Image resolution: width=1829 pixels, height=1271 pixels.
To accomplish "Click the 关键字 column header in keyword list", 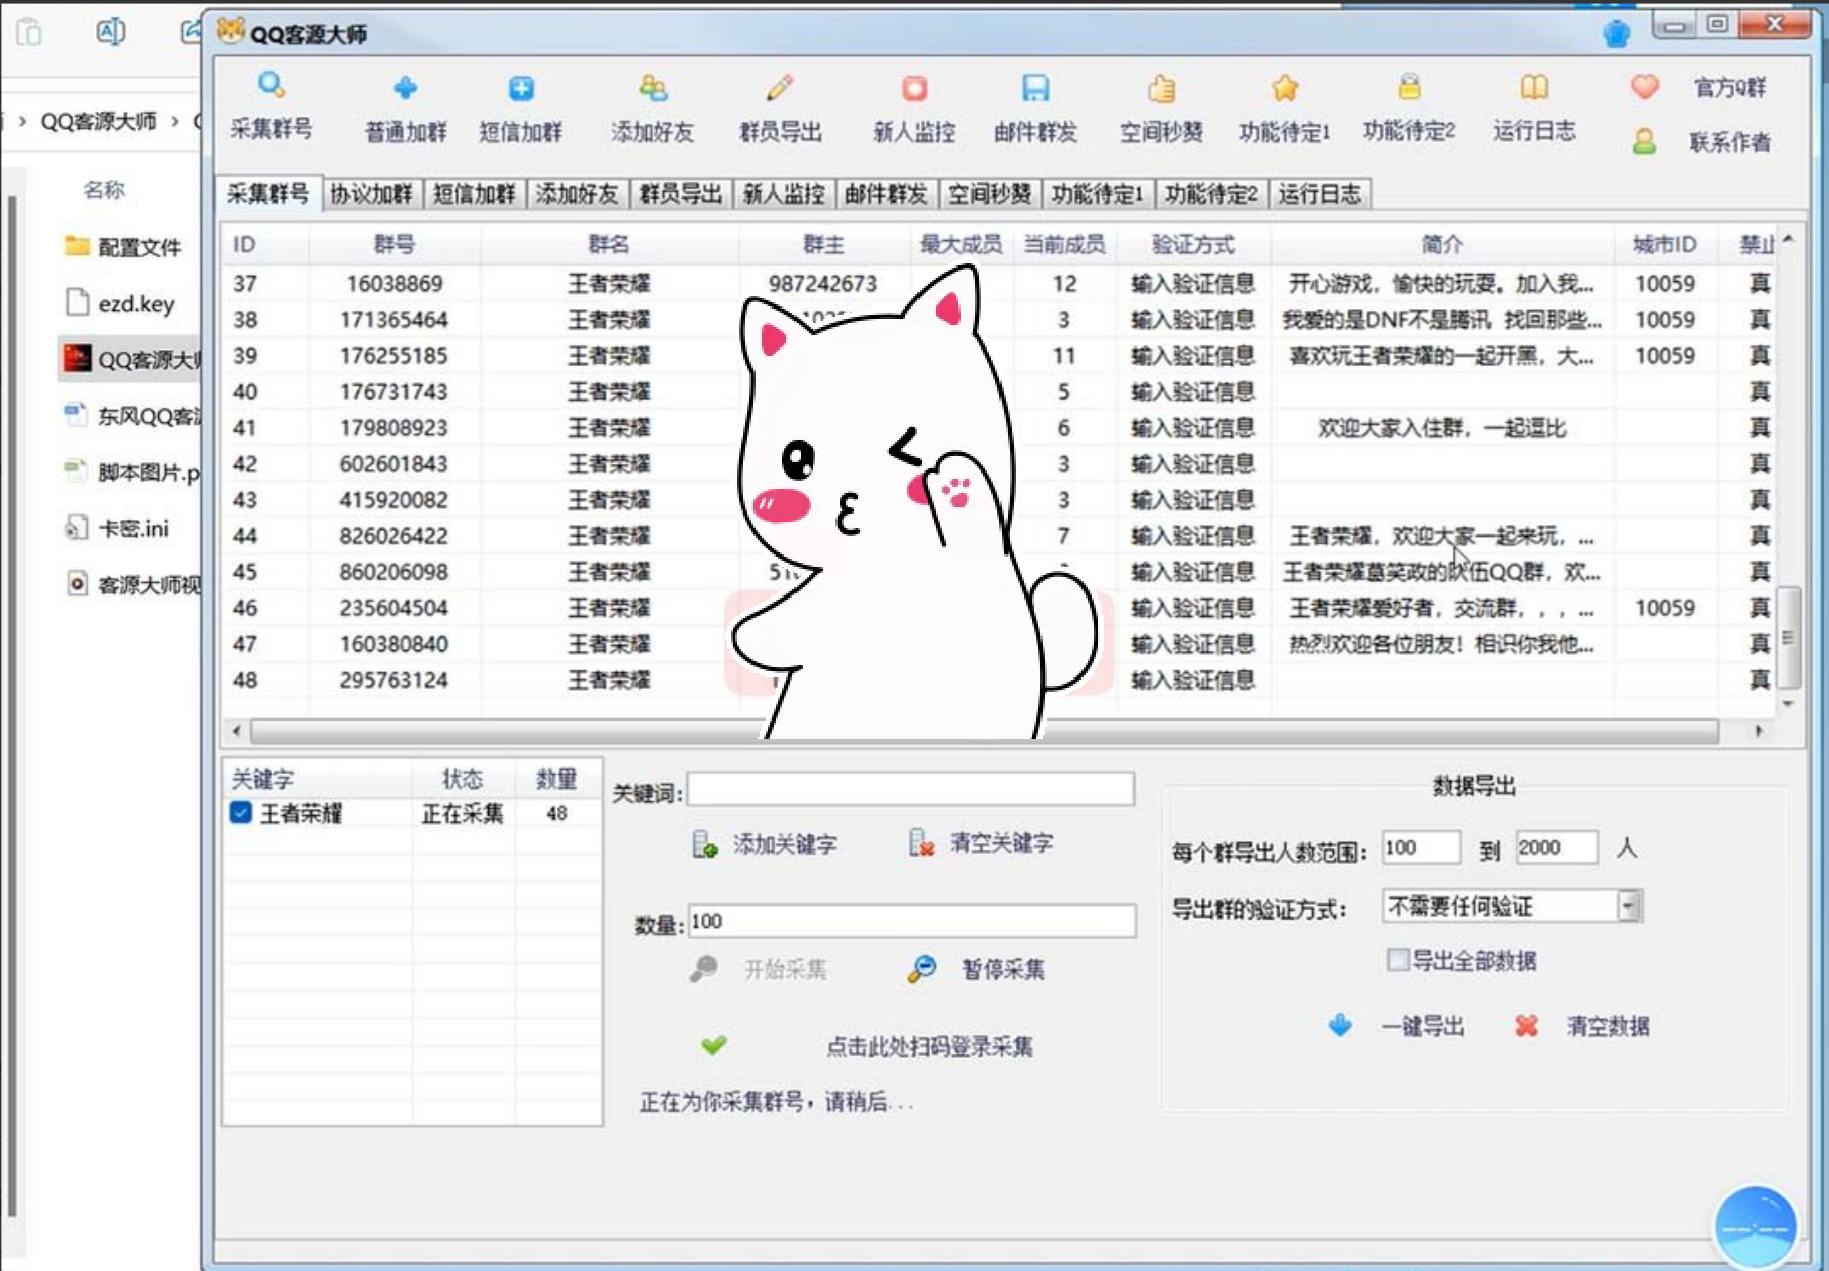I will click(x=316, y=778).
